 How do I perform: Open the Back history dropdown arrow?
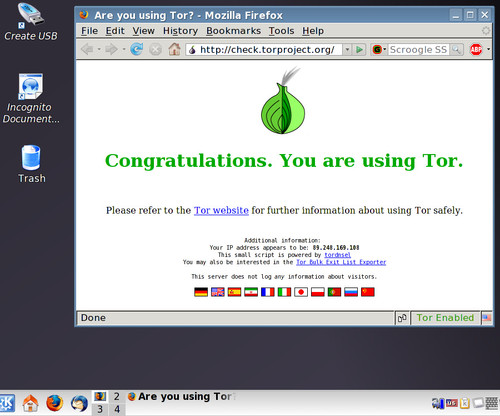pyautogui.click(x=99, y=49)
